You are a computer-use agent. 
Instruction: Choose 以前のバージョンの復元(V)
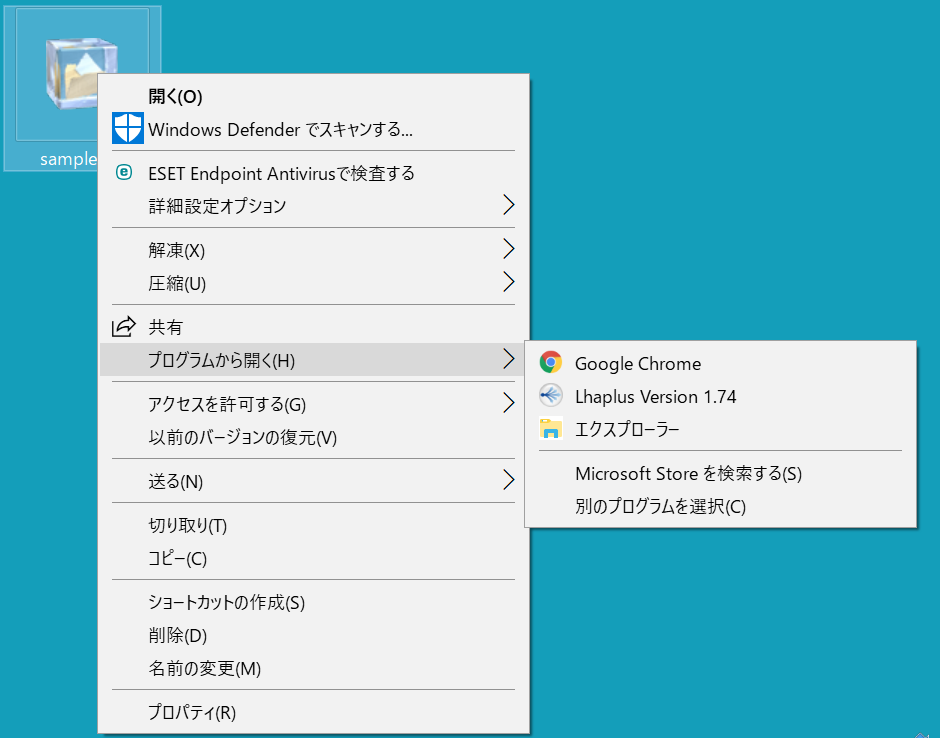click(313, 437)
